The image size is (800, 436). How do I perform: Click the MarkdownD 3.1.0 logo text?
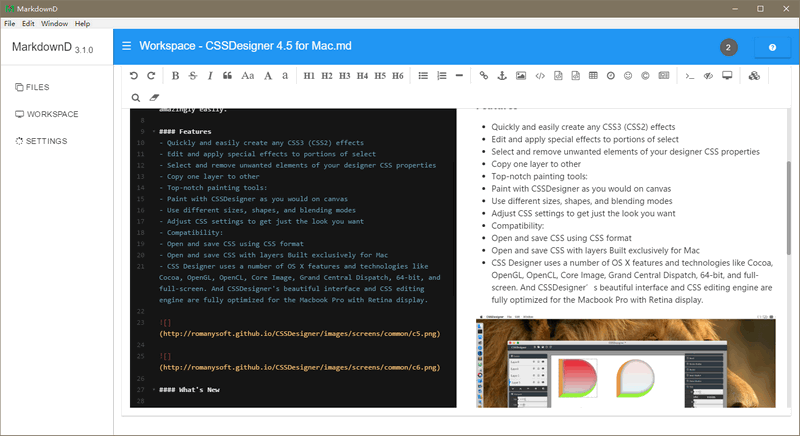pyautogui.click(x=52, y=47)
